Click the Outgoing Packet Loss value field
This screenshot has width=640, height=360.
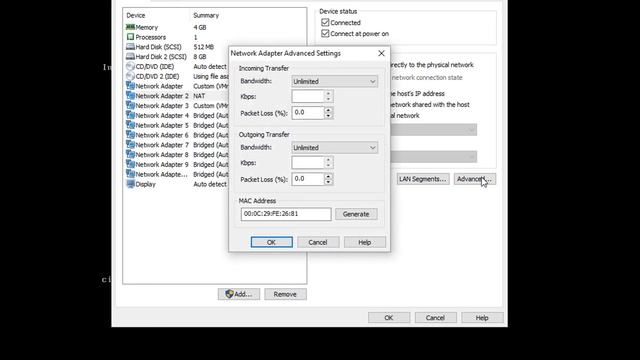(308, 179)
